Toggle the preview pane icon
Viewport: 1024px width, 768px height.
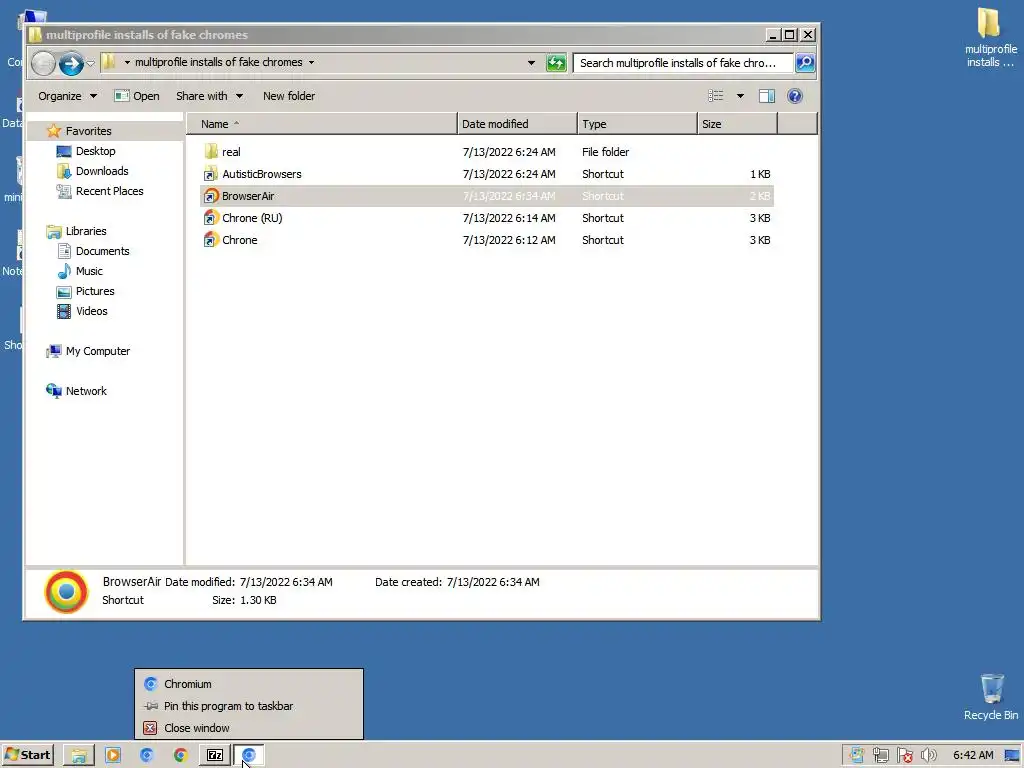(x=767, y=96)
